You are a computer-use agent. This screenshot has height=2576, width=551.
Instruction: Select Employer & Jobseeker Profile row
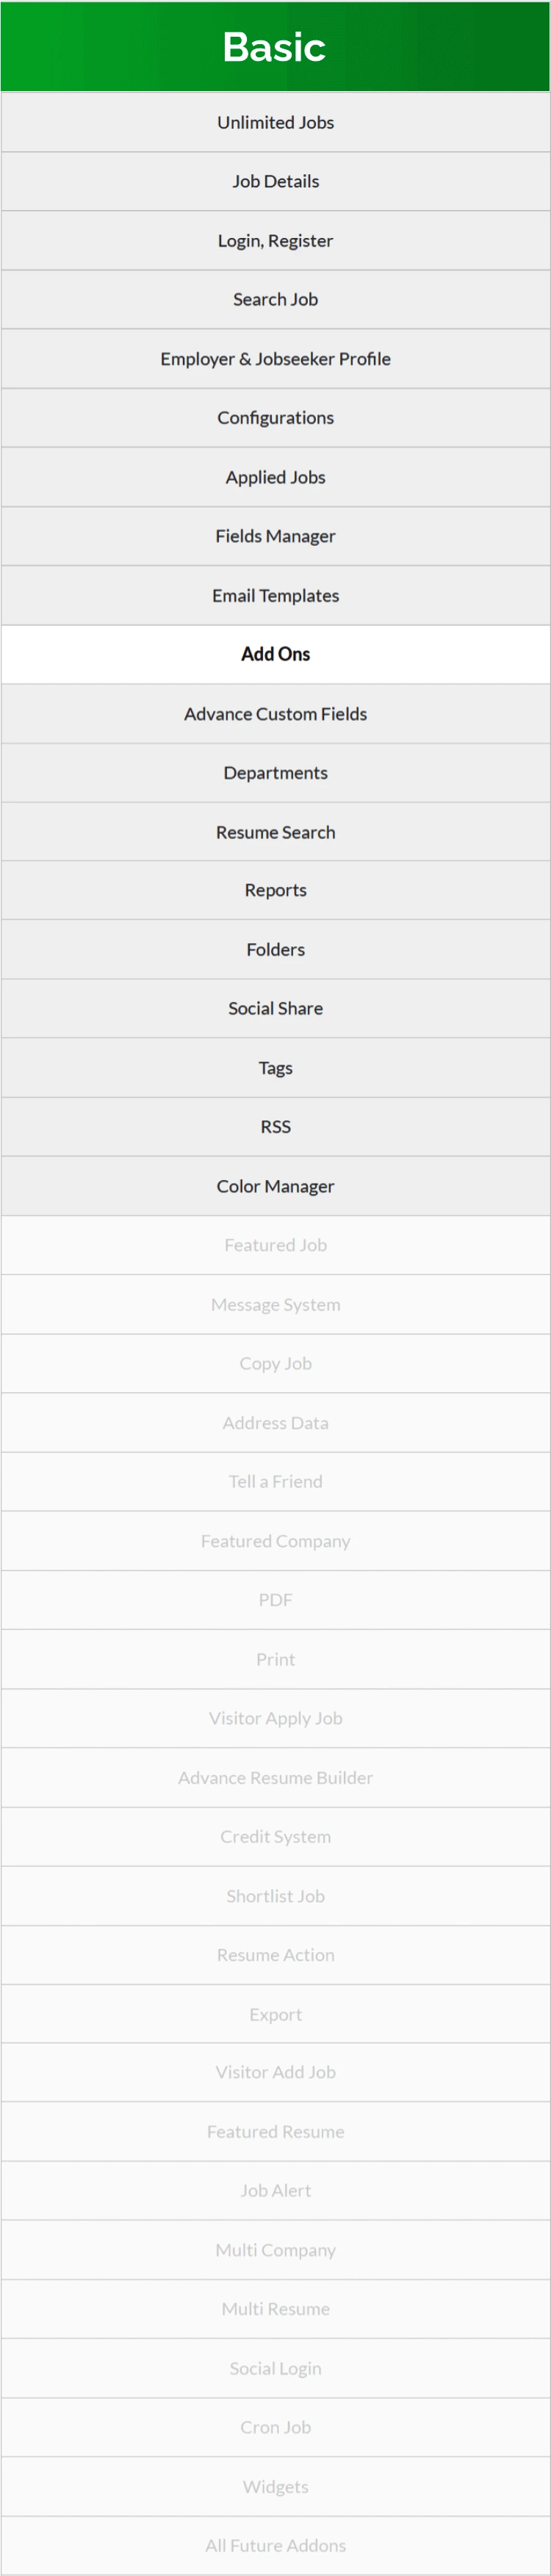275,358
